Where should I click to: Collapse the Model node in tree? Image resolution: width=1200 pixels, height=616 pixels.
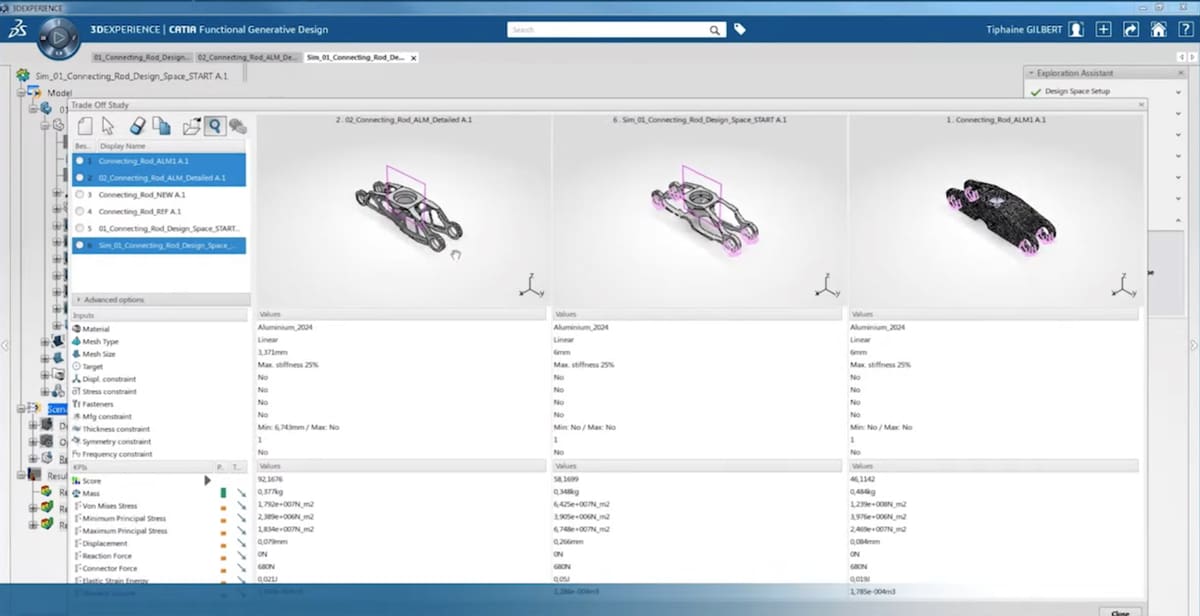(21, 93)
